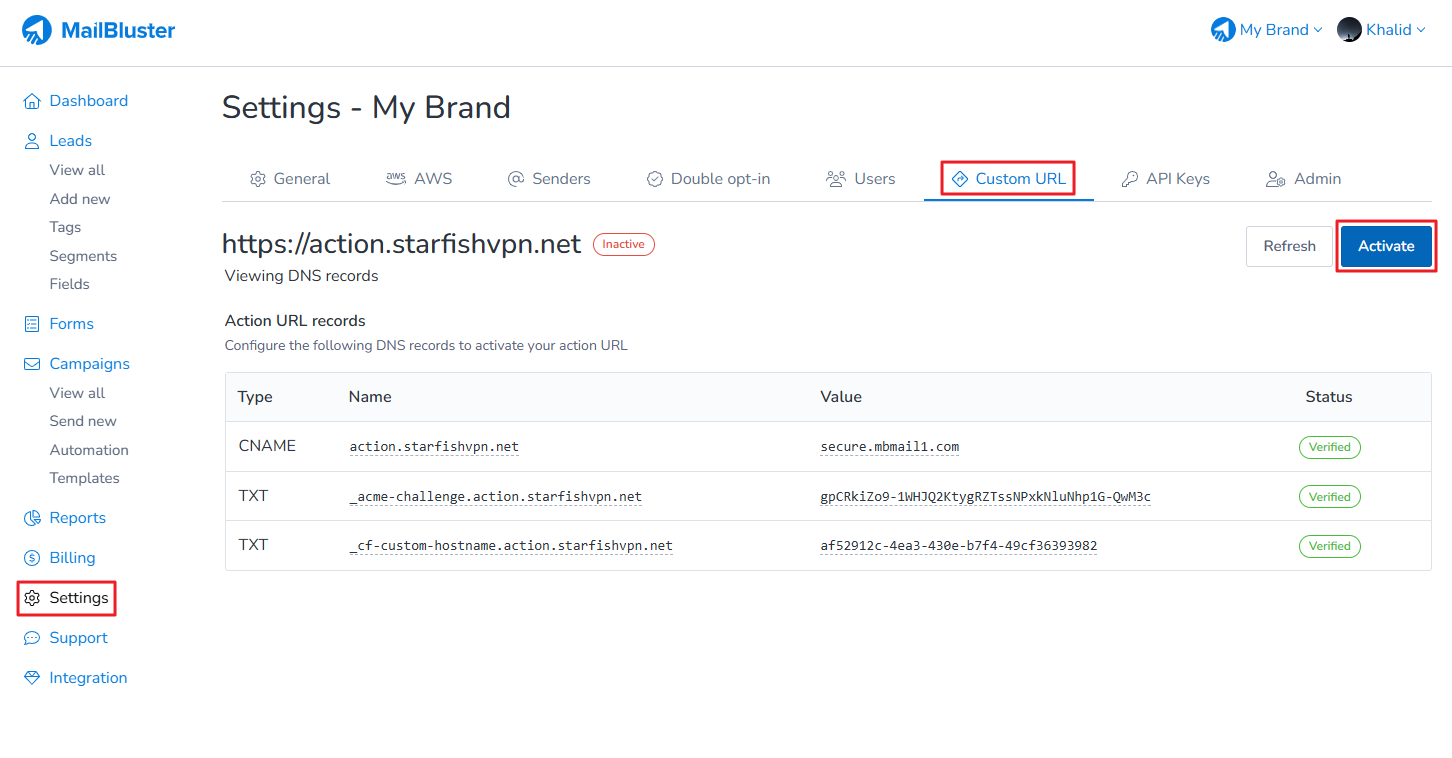1452x758 pixels.
Task: Click the Campaigns envelope icon
Action: (32, 364)
